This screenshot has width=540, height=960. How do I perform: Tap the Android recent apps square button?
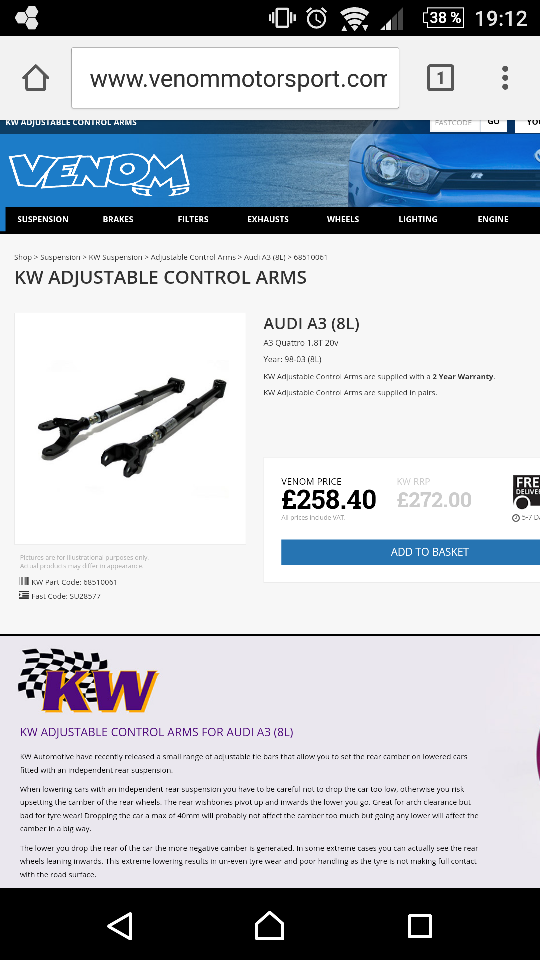click(x=419, y=925)
